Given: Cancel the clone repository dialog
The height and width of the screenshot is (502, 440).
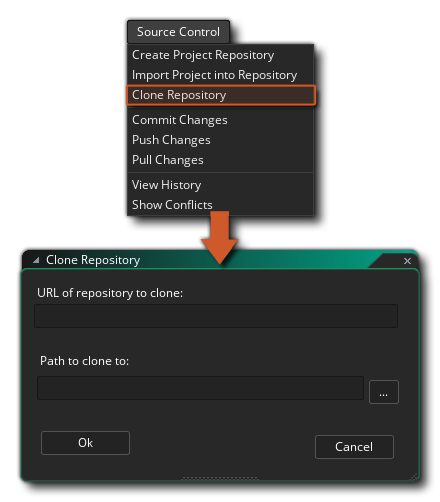Looking at the screenshot, I should click(354, 447).
